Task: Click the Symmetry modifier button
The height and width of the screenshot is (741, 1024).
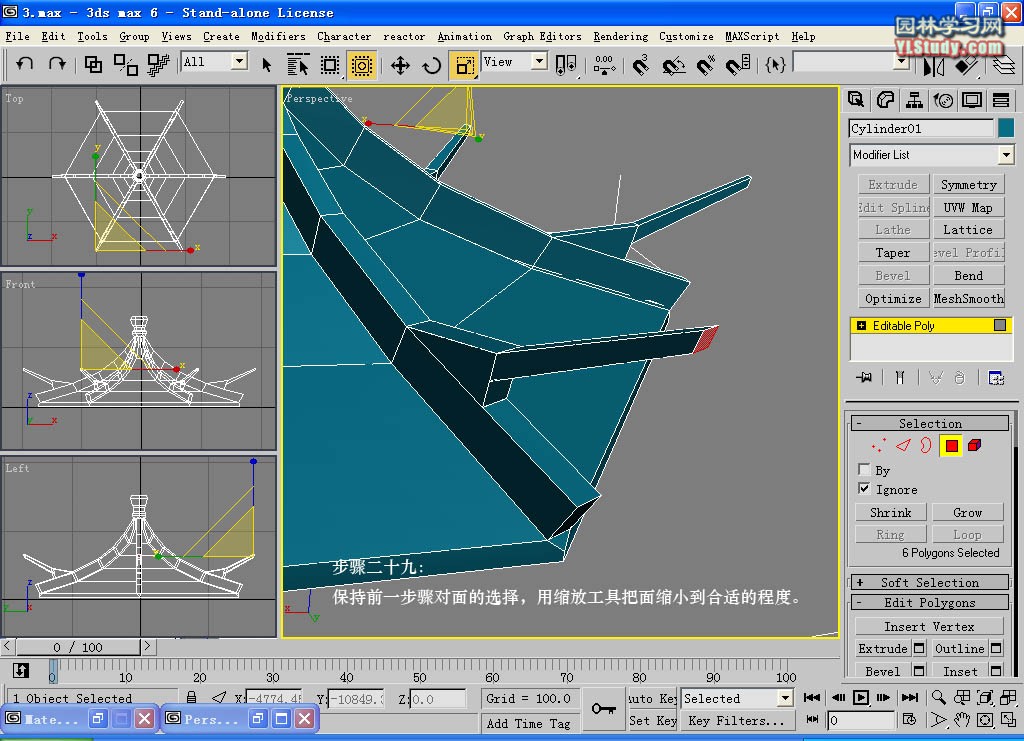Action: [x=968, y=185]
